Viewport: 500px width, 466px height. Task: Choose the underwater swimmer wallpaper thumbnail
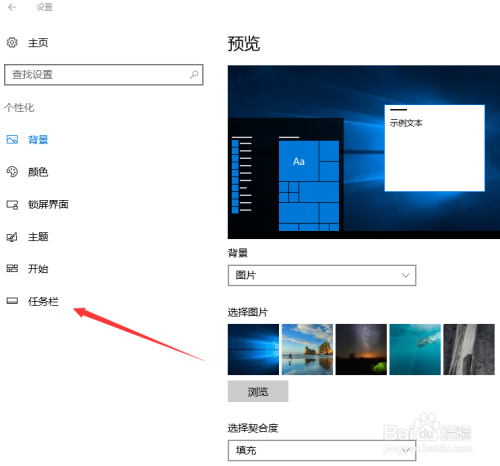click(x=415, y=349)
